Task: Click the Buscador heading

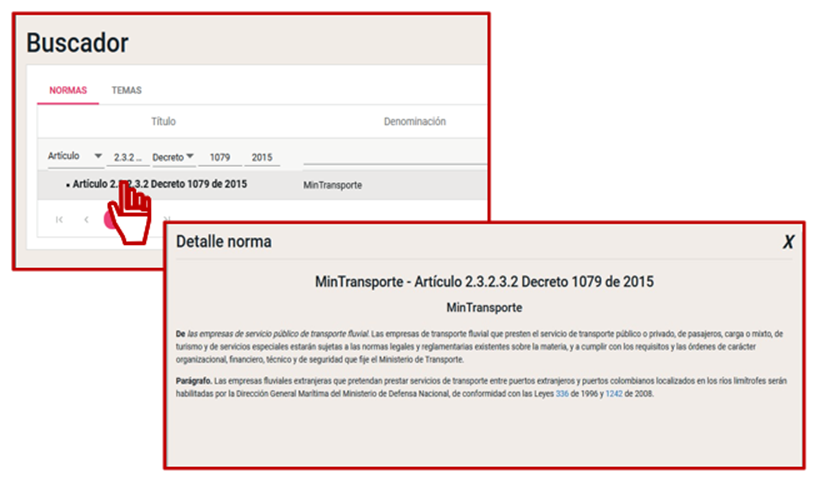Action: (x=77, y=43)
